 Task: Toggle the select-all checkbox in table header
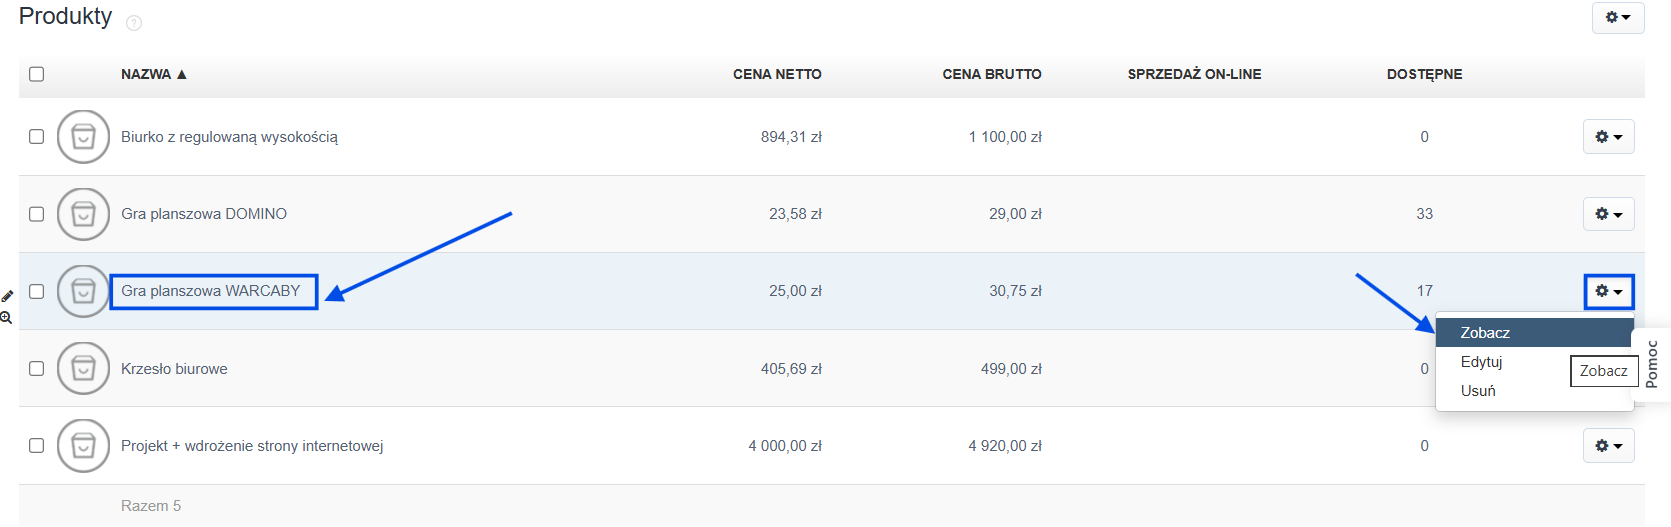[x=37, y=74]
